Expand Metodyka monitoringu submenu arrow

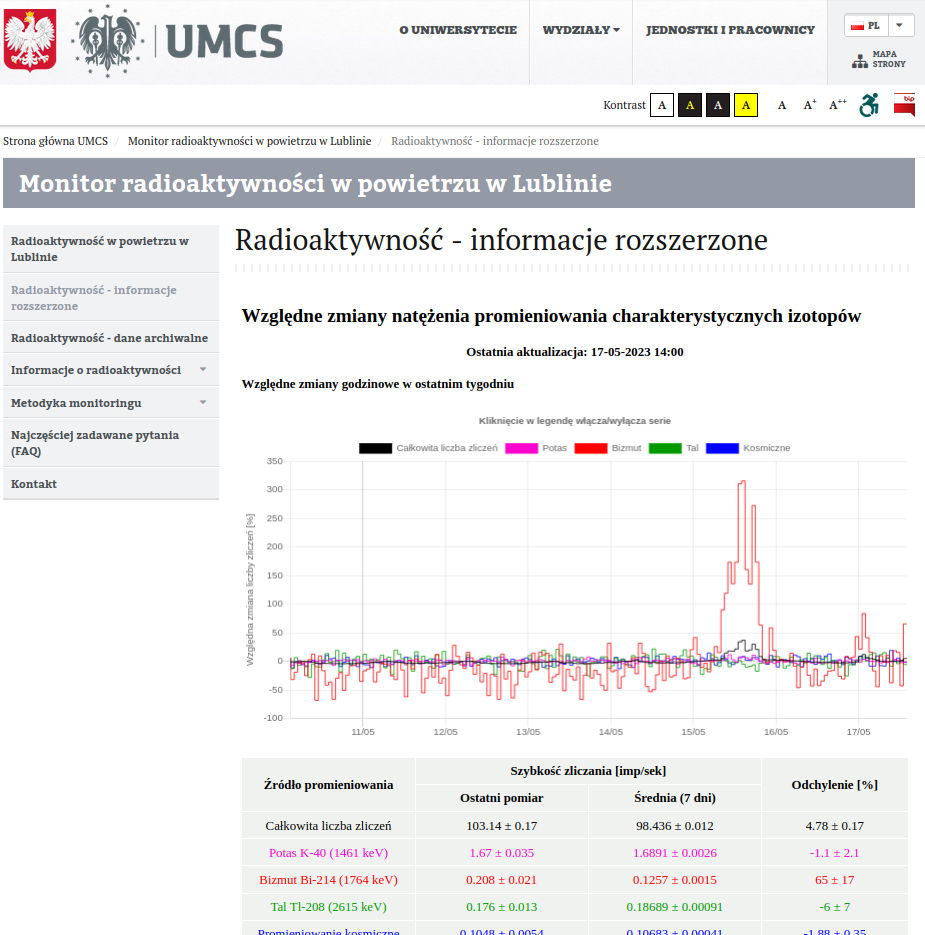[203, 403]
